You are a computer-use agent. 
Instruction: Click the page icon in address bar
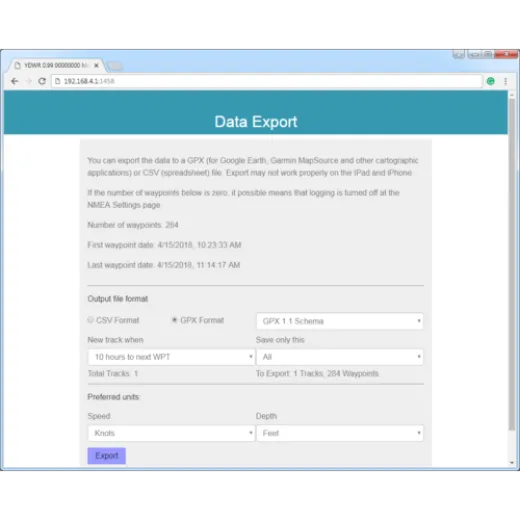point(57,81)
